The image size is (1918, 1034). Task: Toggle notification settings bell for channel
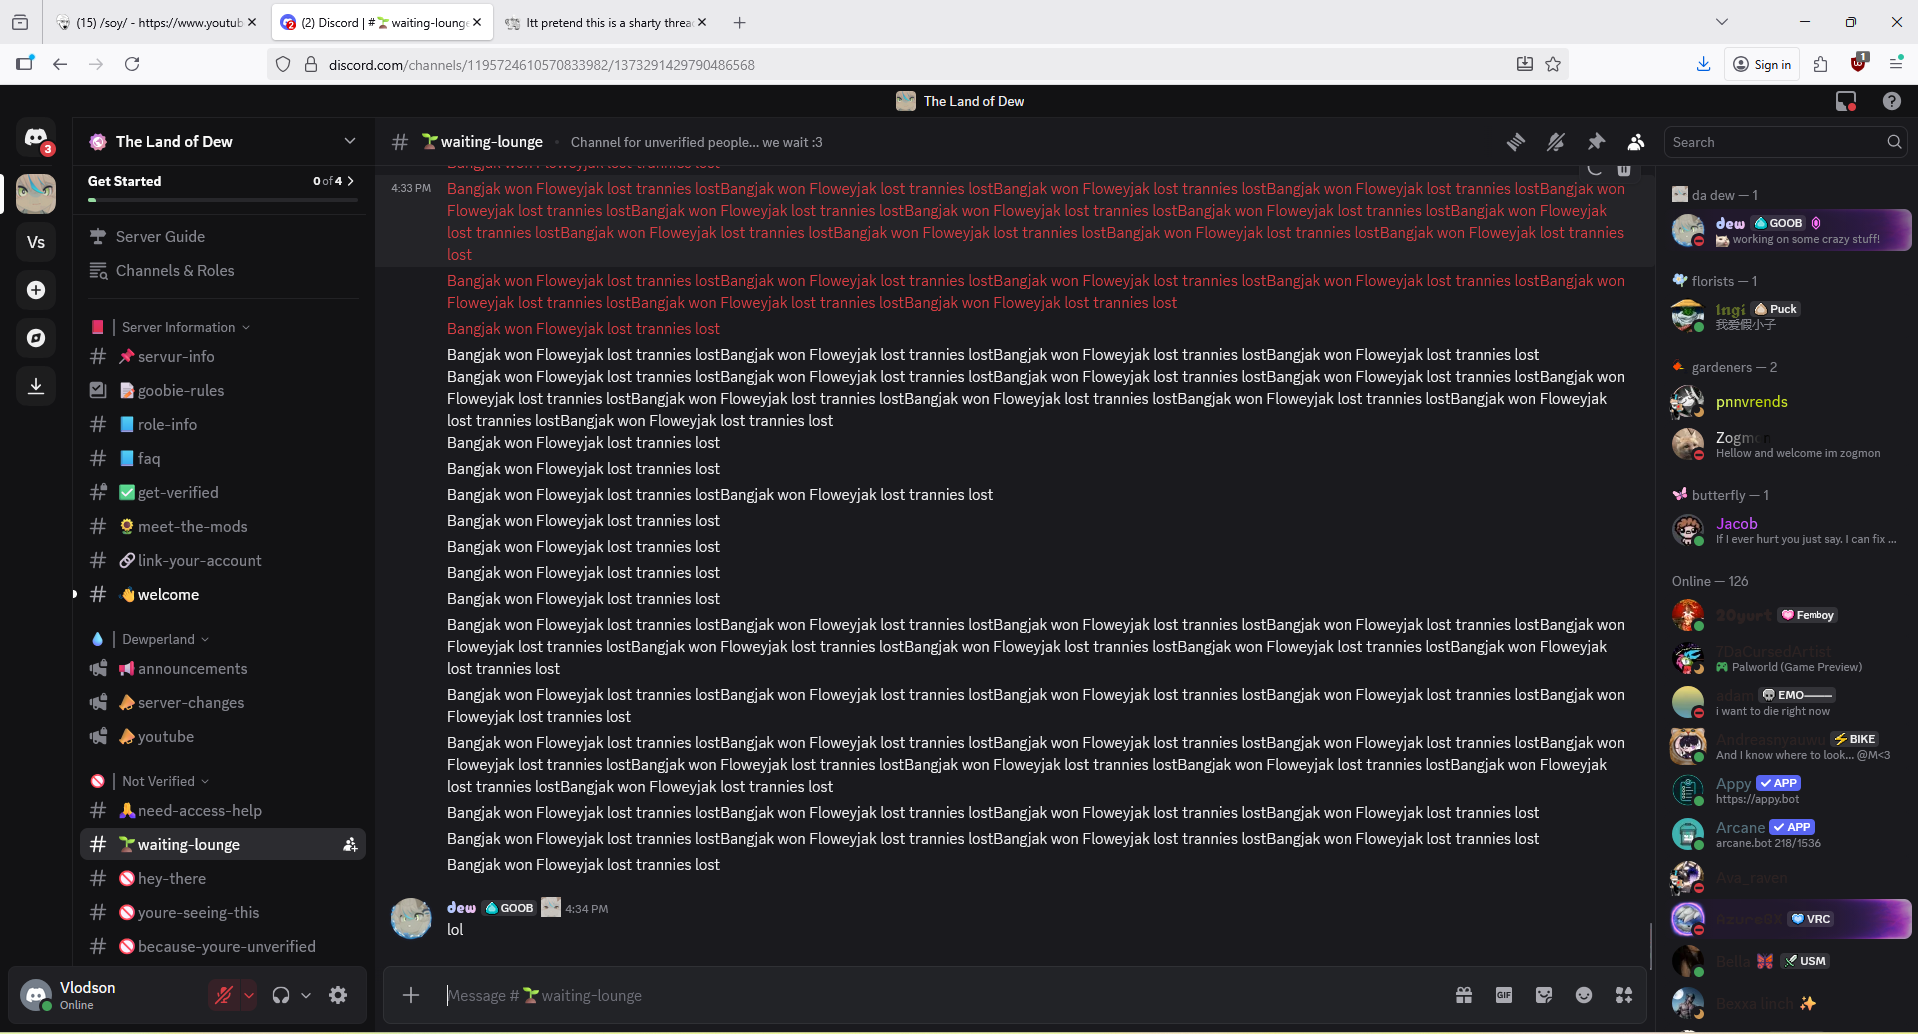pyautogui.click(x=1556, y=142)
